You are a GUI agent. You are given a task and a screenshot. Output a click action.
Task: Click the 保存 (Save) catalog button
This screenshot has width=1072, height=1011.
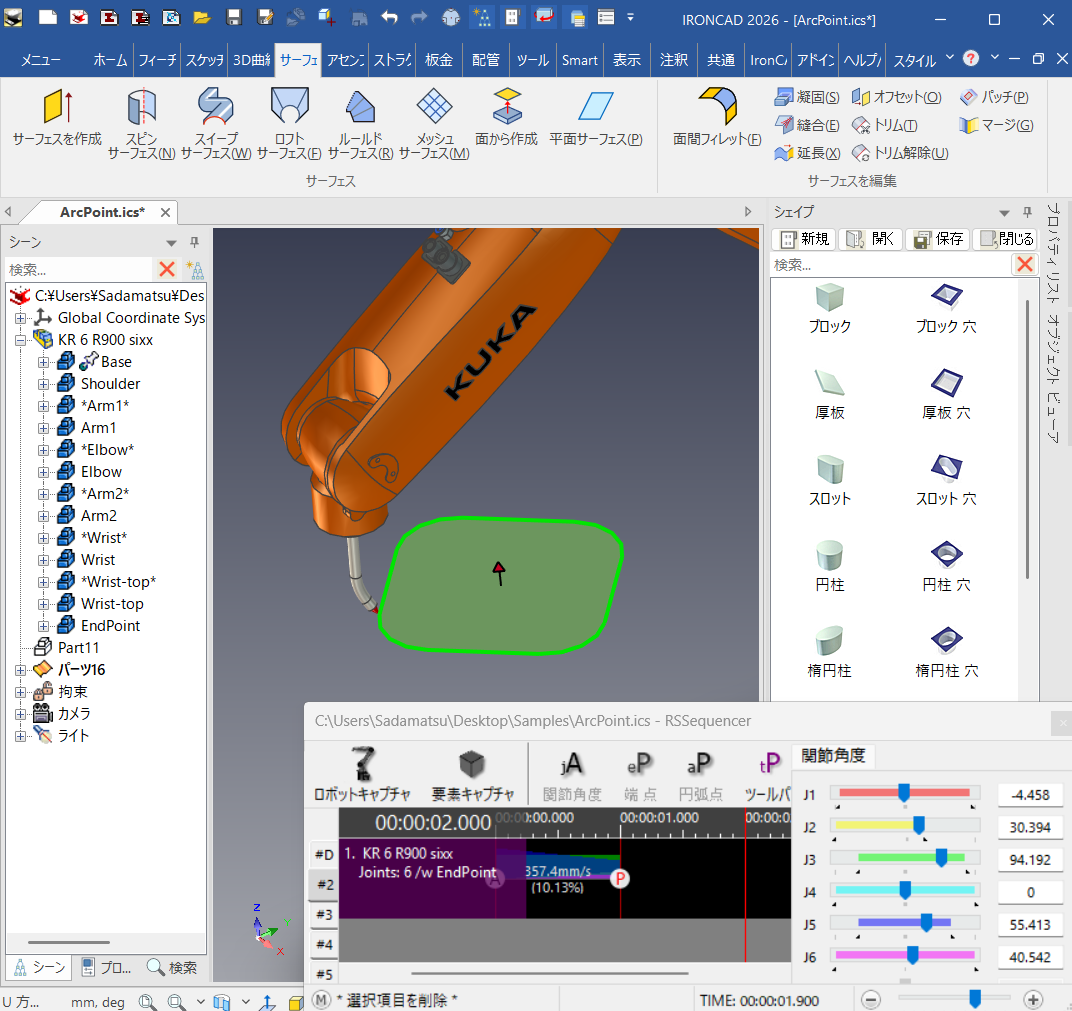tap(938, 239)
